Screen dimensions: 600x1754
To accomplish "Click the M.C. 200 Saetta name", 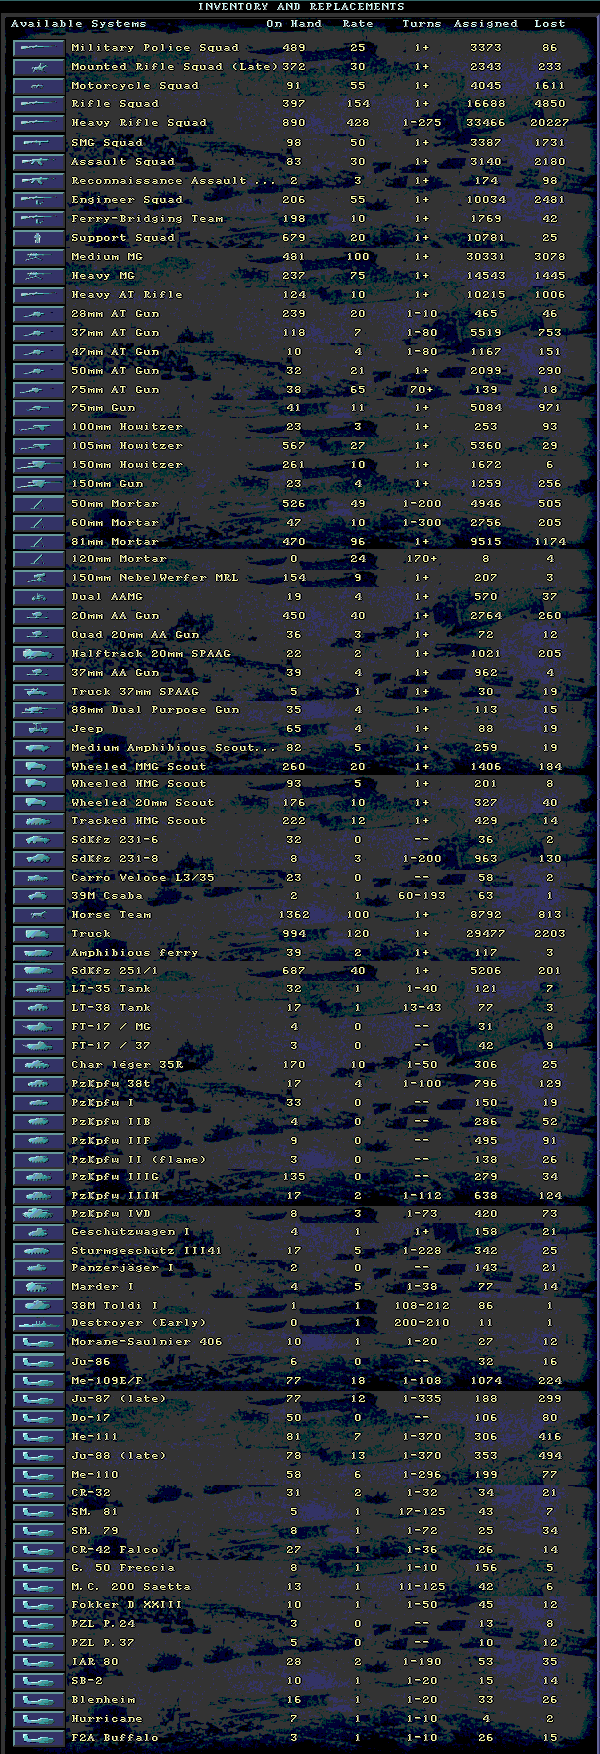I will point(131,1586).
